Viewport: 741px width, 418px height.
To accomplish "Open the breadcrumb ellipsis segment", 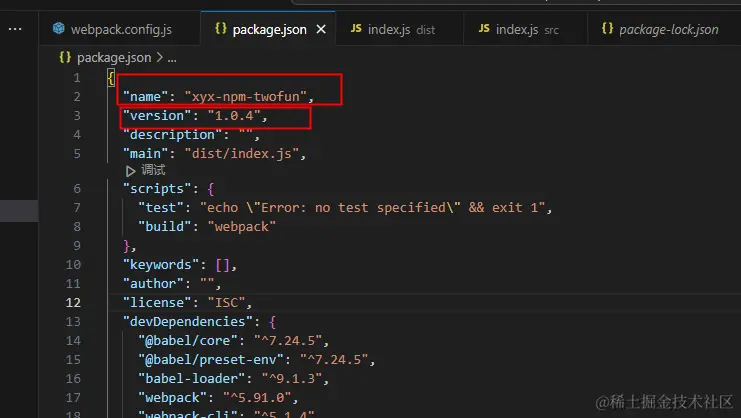I will (x=172, y=59).
